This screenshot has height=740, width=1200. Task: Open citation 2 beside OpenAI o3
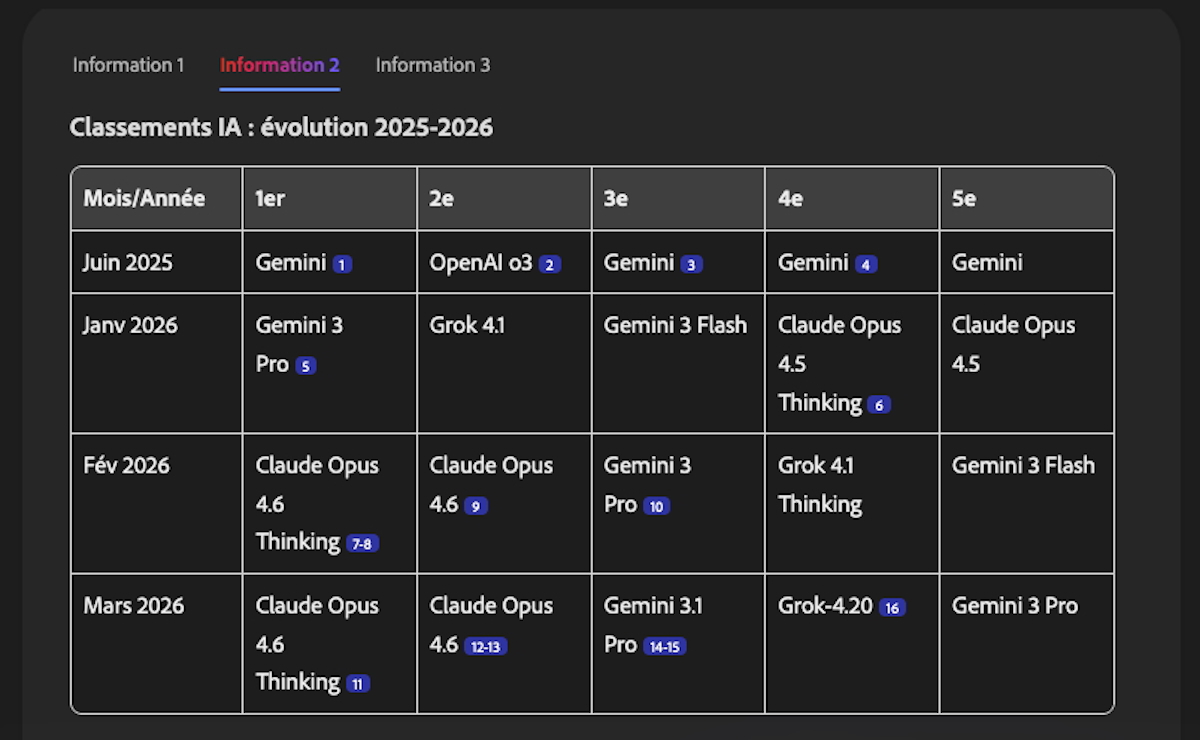550,265
